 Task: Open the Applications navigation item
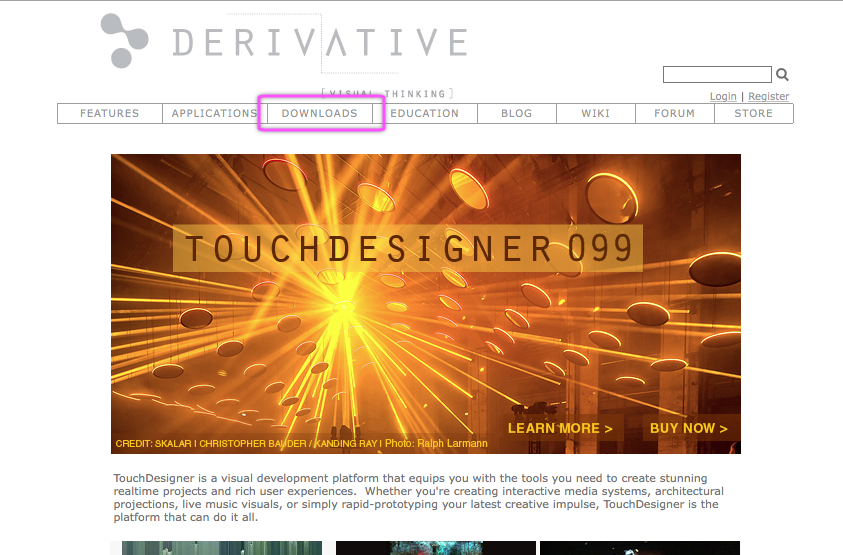pyautogui.click(x=214, y=114)
